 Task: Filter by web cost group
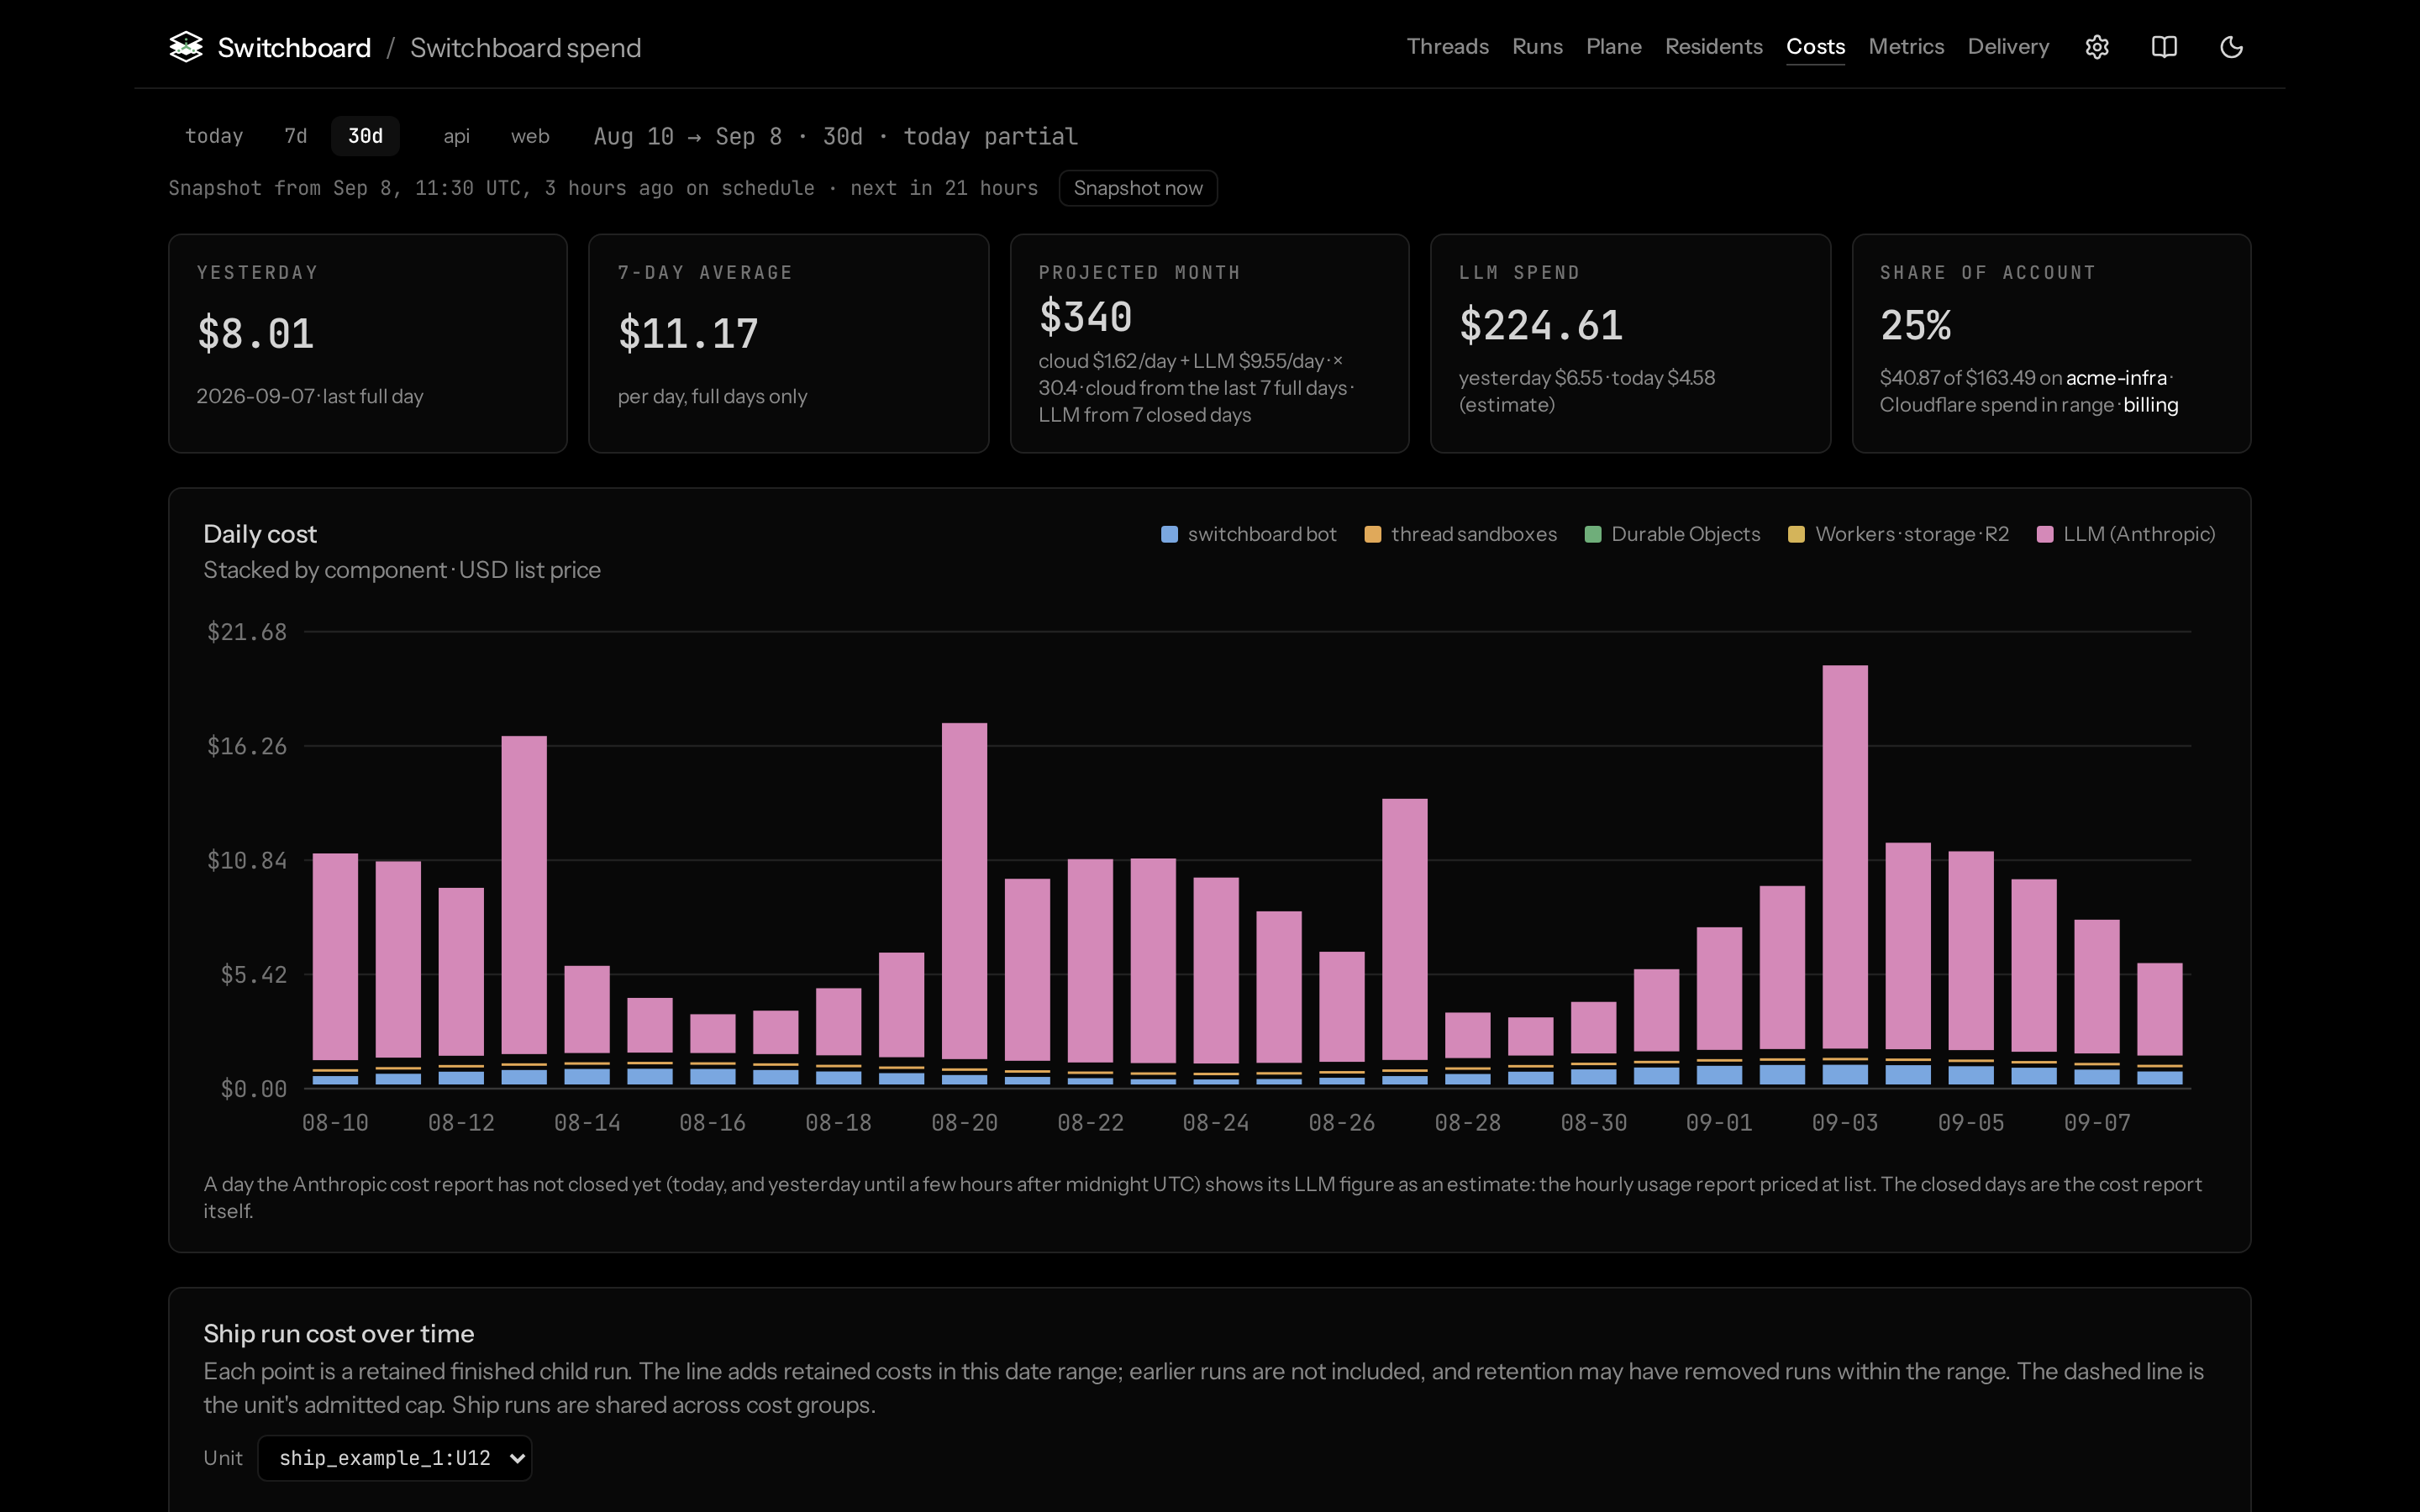(x=530, y=136)
